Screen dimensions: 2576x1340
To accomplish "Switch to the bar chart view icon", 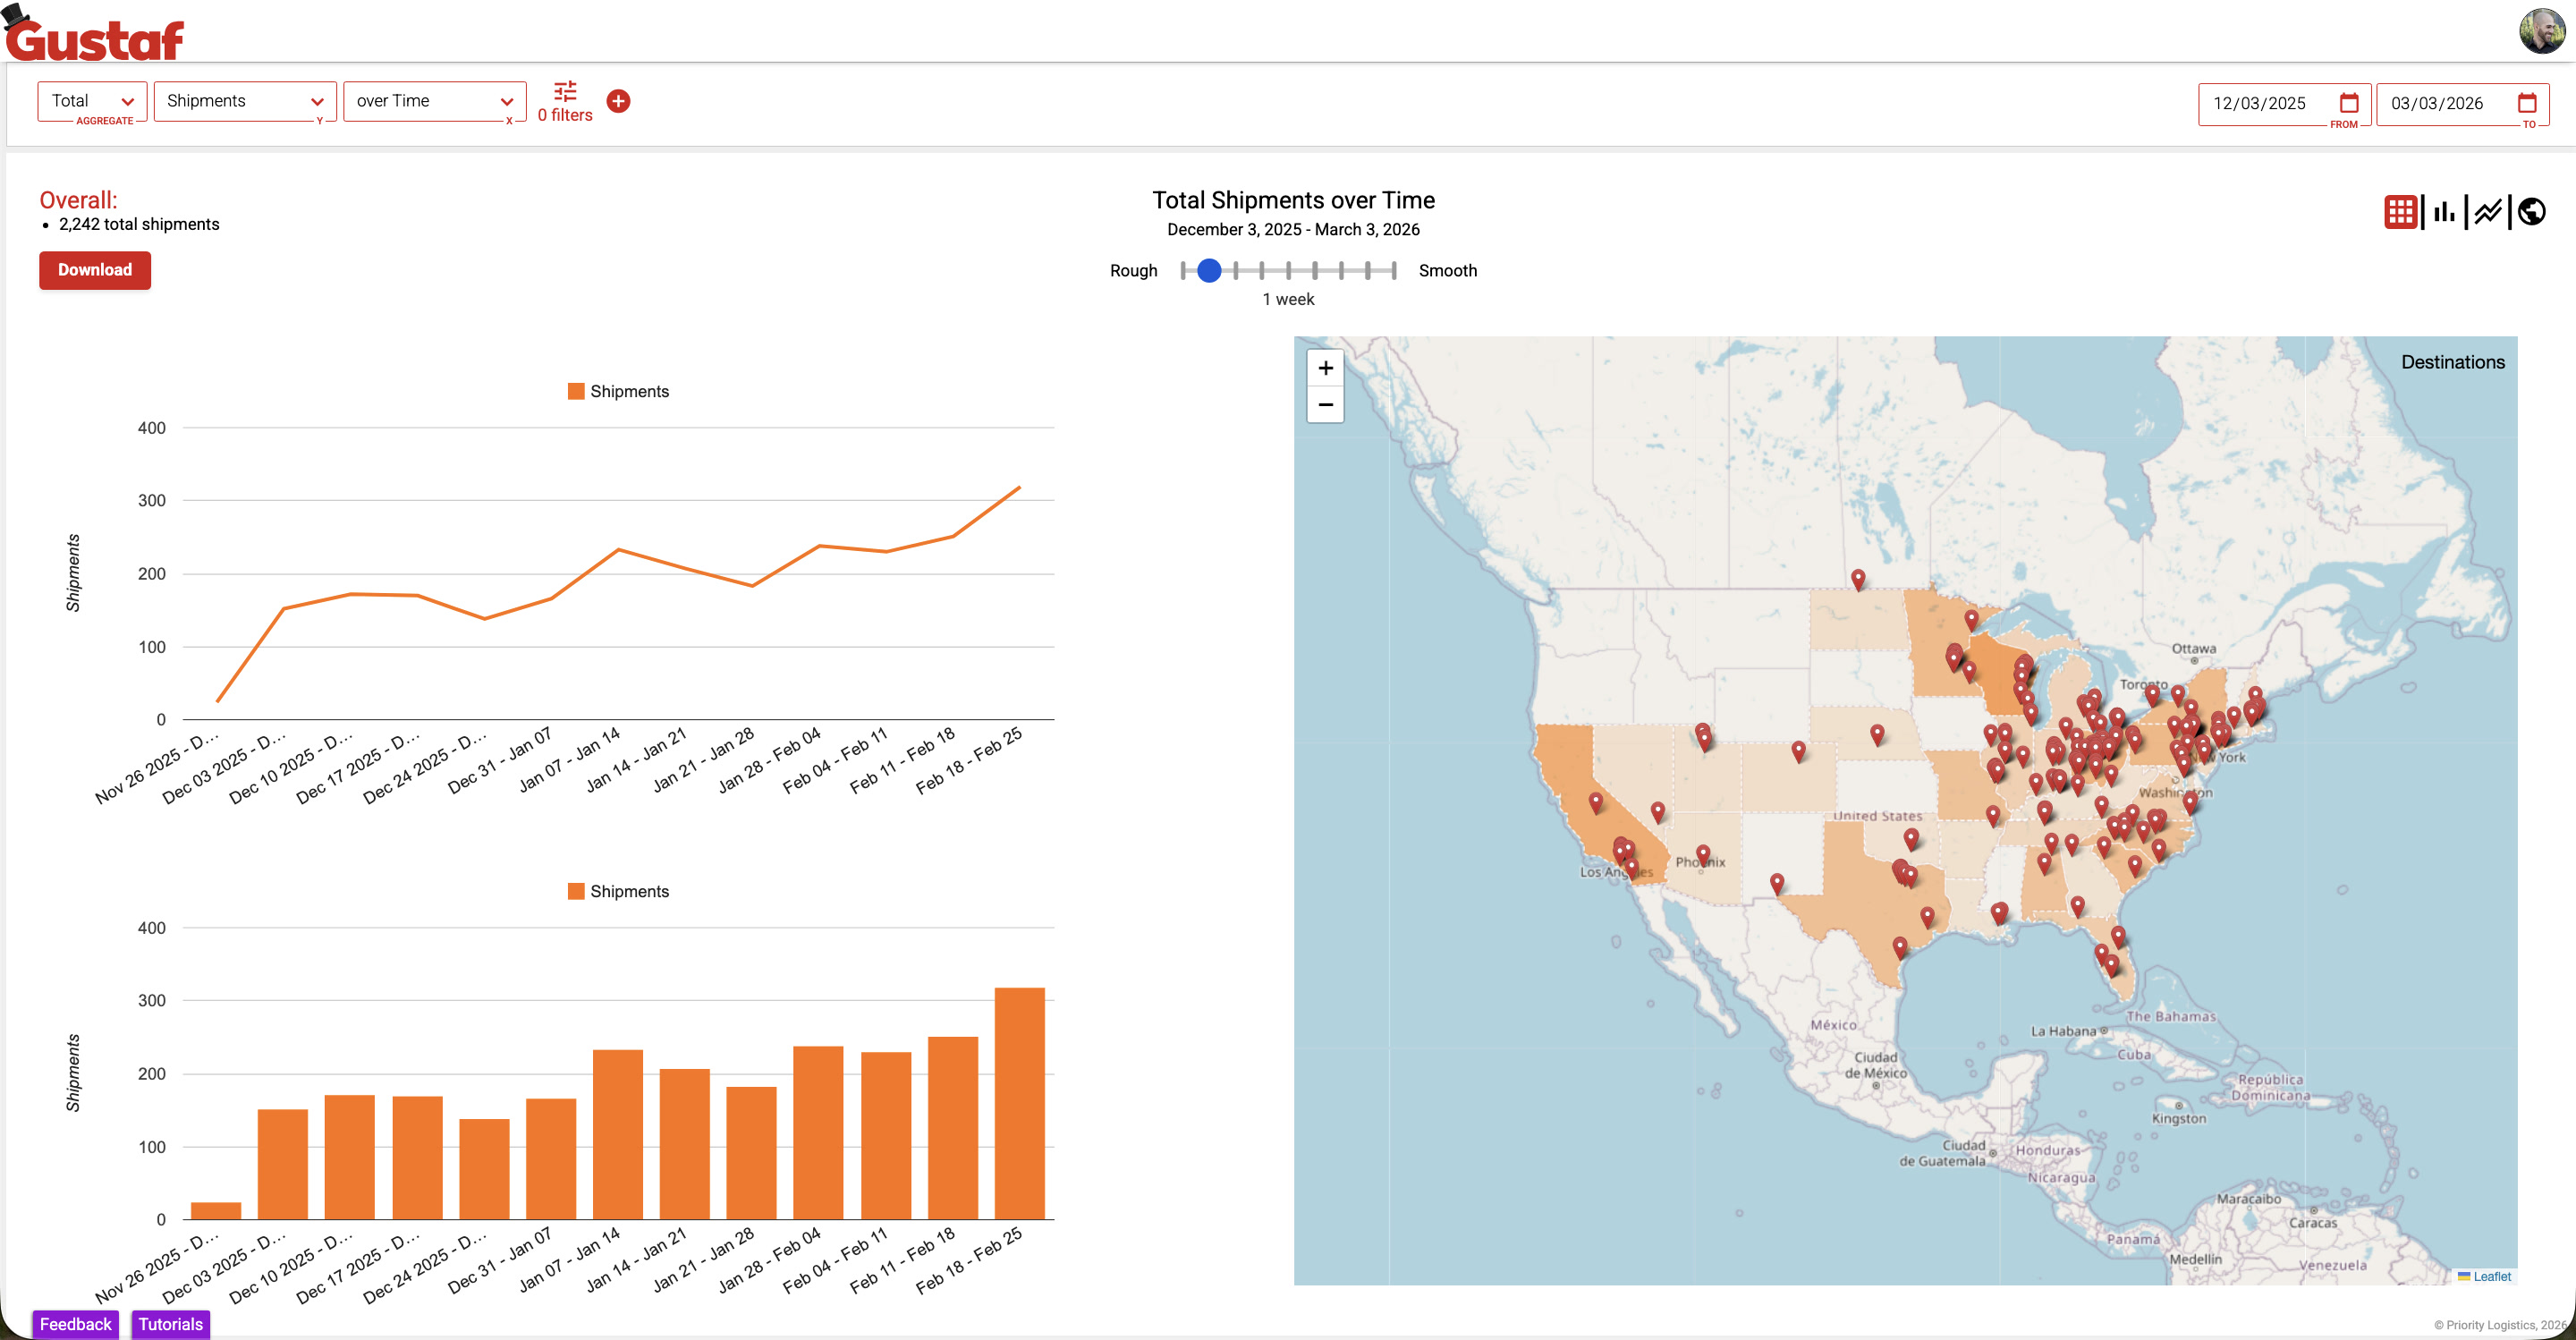I will [x=2444, y=212].
